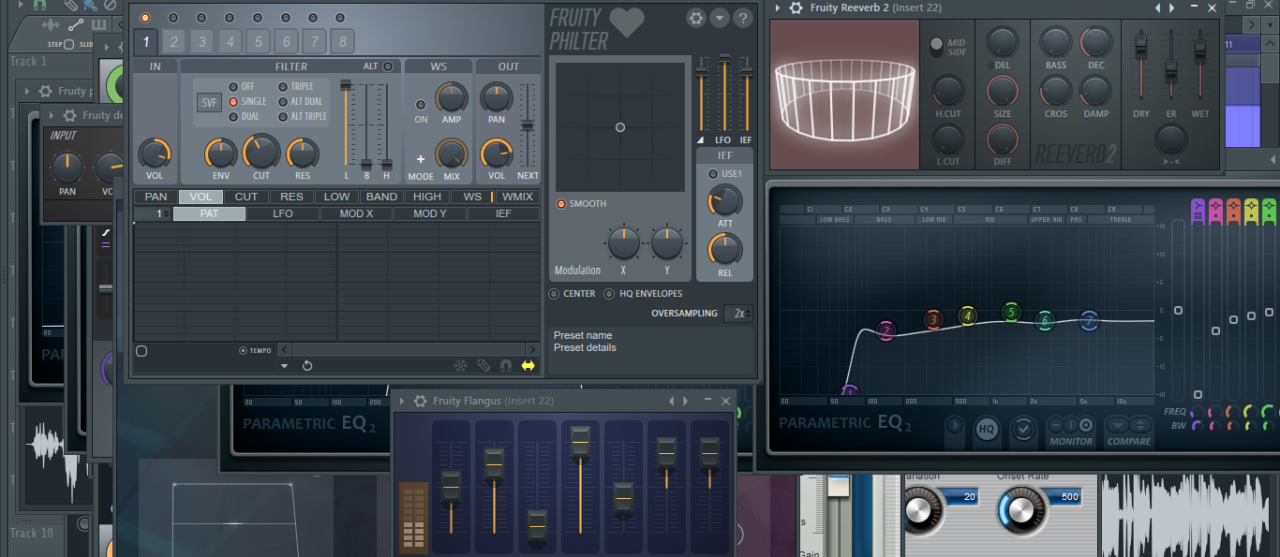Open the OVERSAMPLING 2x dropdown
This screenshot has height=557, width=1280.
pyautogui.click(x=738, y=313)
